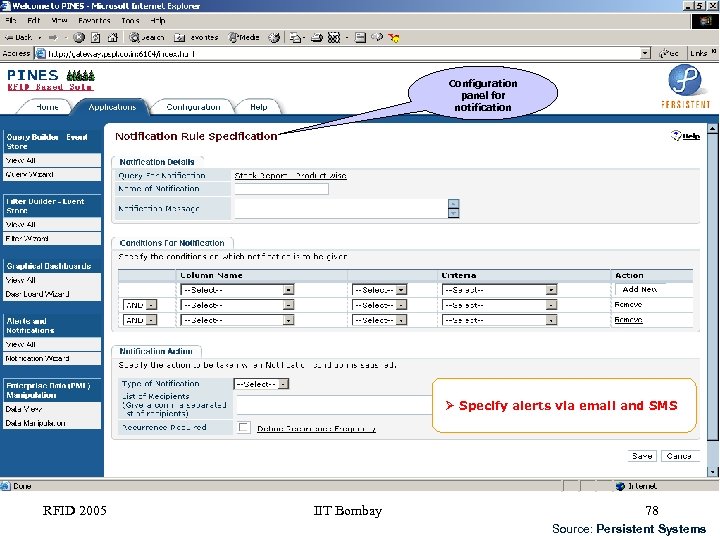Image resolution: width=720 pixels, height=540 pixels.
Task: Expand the address bar dropdown arrow
Action: point(645,53)
